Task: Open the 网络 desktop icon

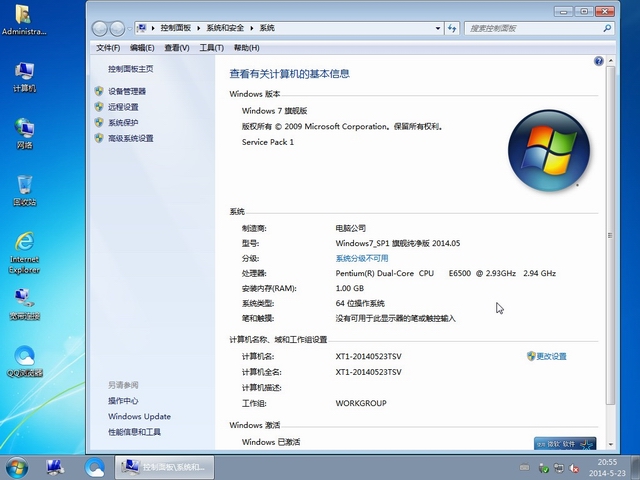Action: 24,133
